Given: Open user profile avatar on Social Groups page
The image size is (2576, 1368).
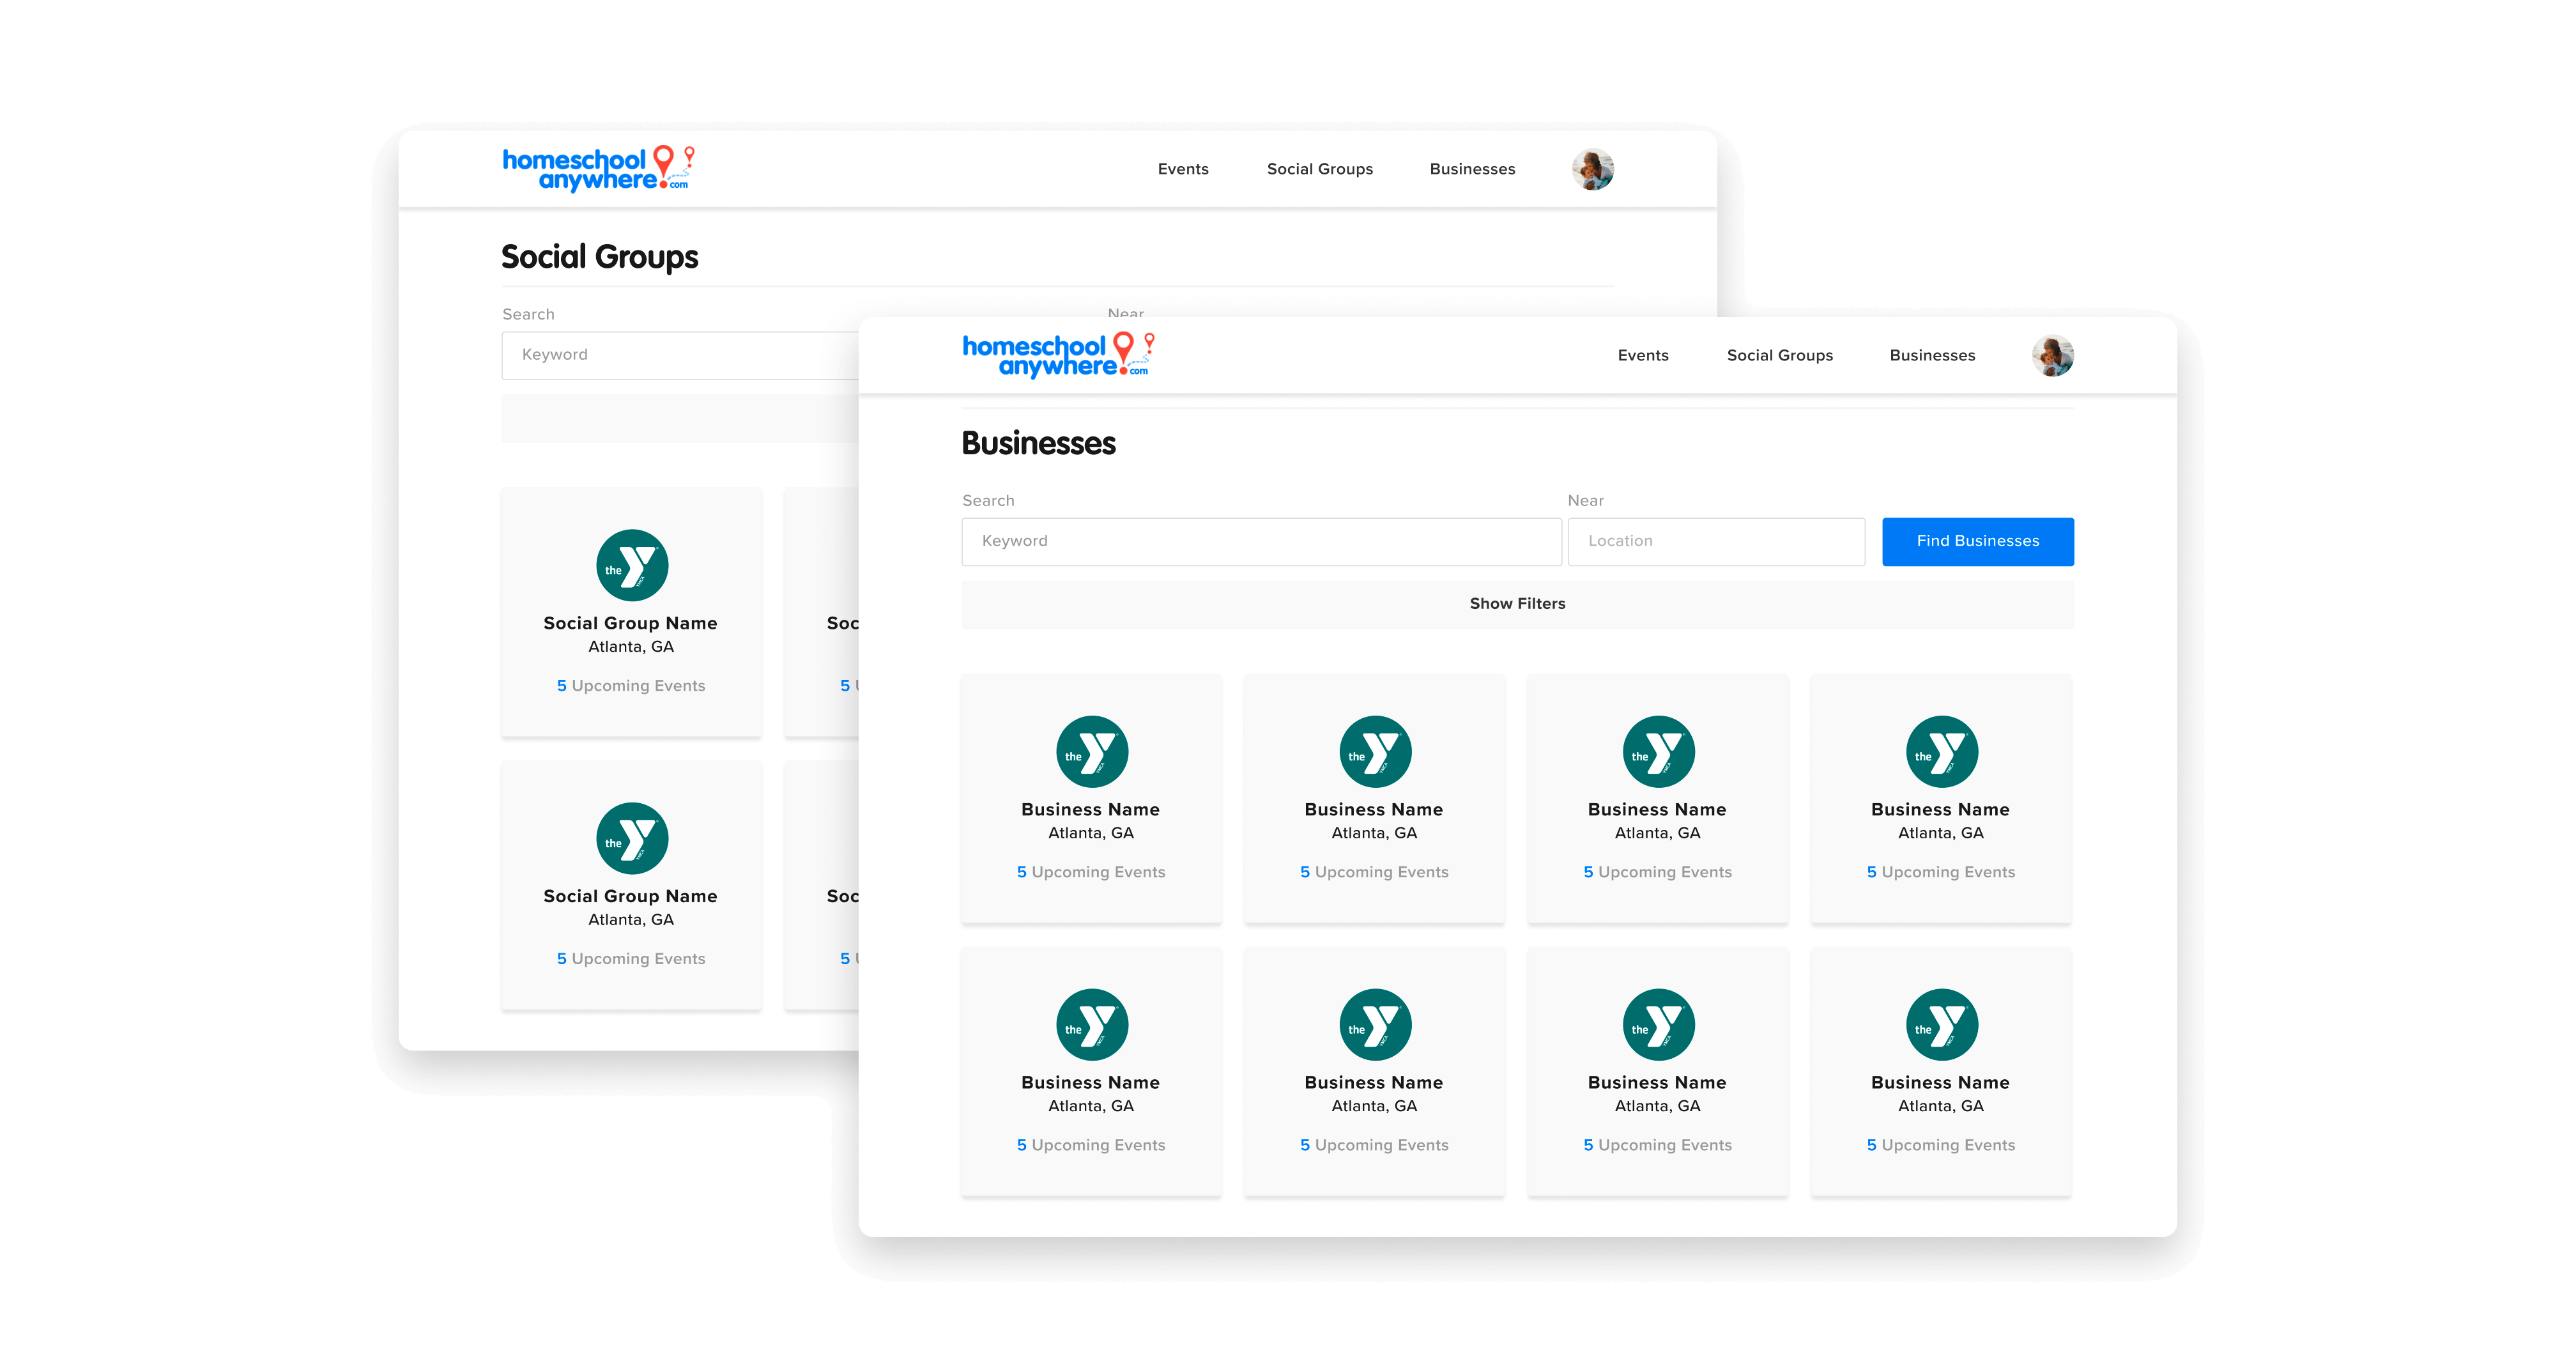Looking at the screenshot, I should pyautogui.click(x=1592, y=169).
